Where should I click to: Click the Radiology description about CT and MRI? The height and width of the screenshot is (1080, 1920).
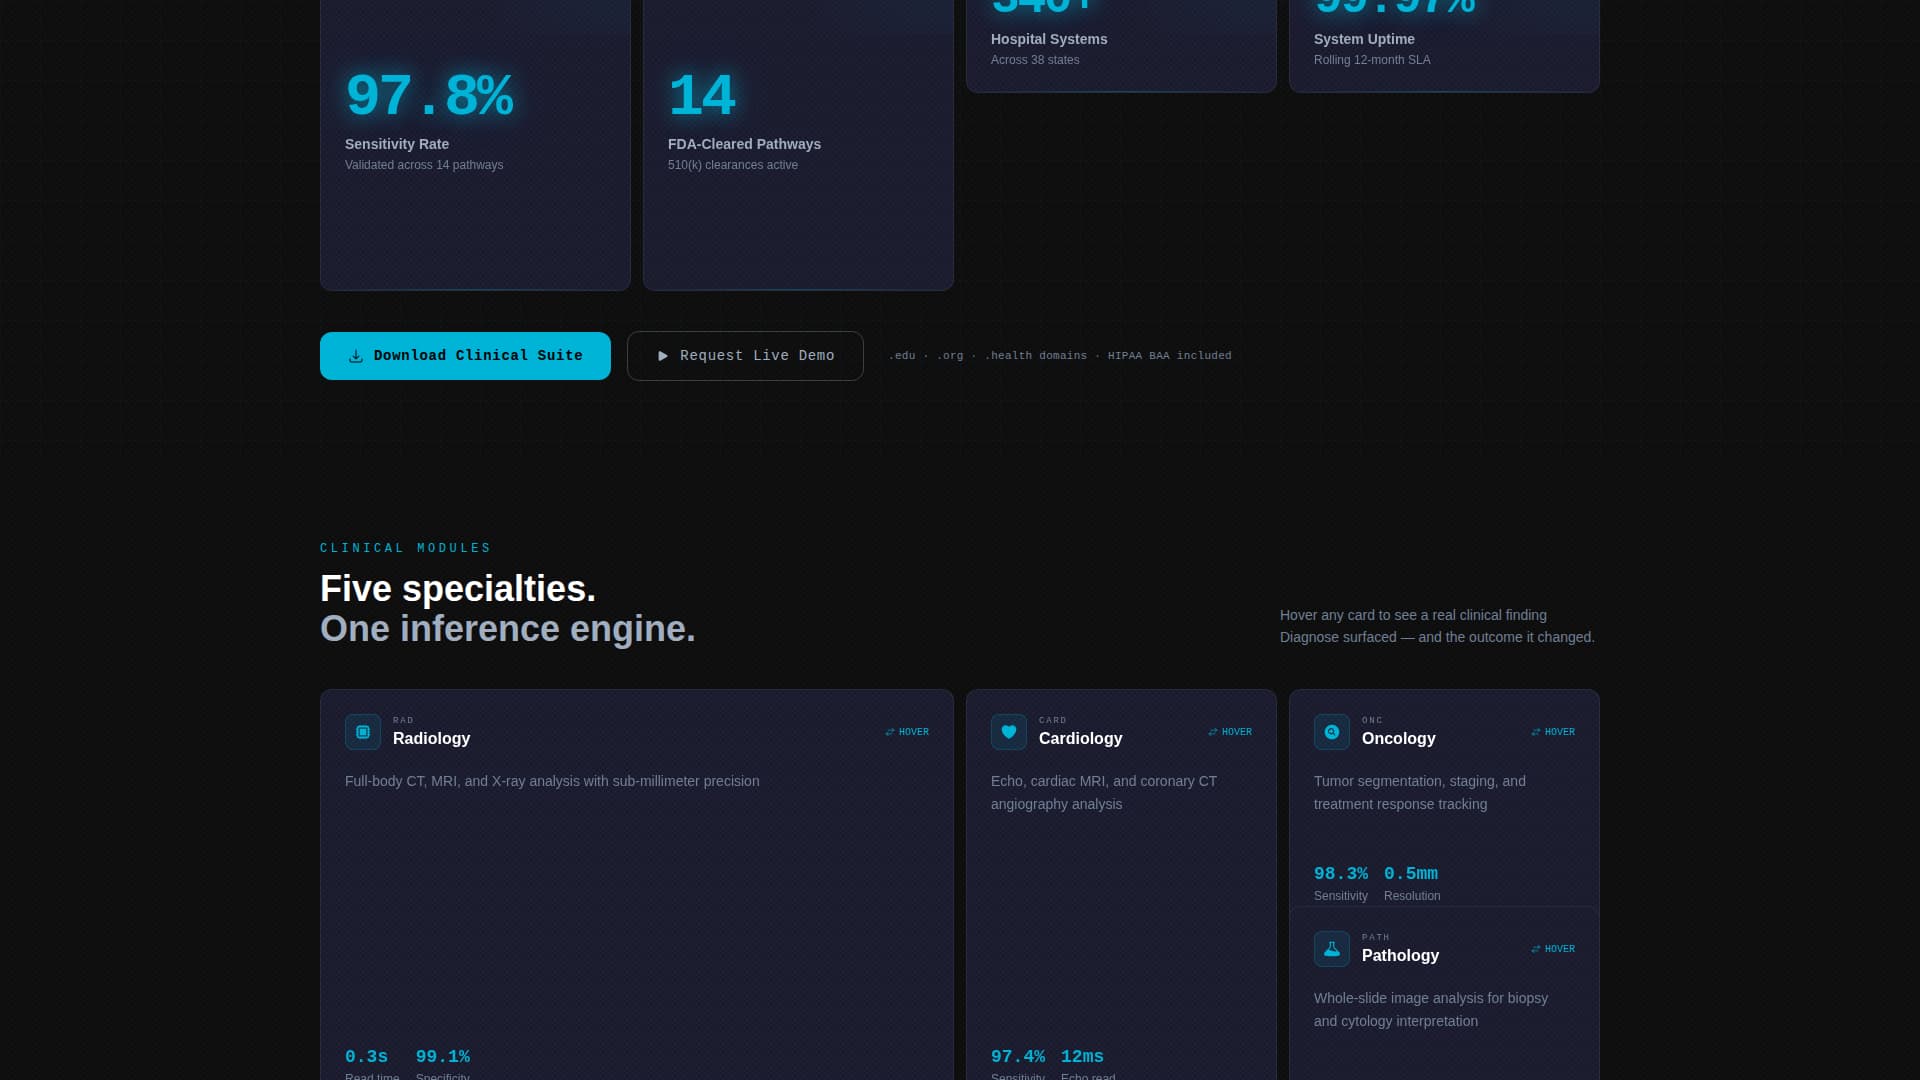[552, 781]
